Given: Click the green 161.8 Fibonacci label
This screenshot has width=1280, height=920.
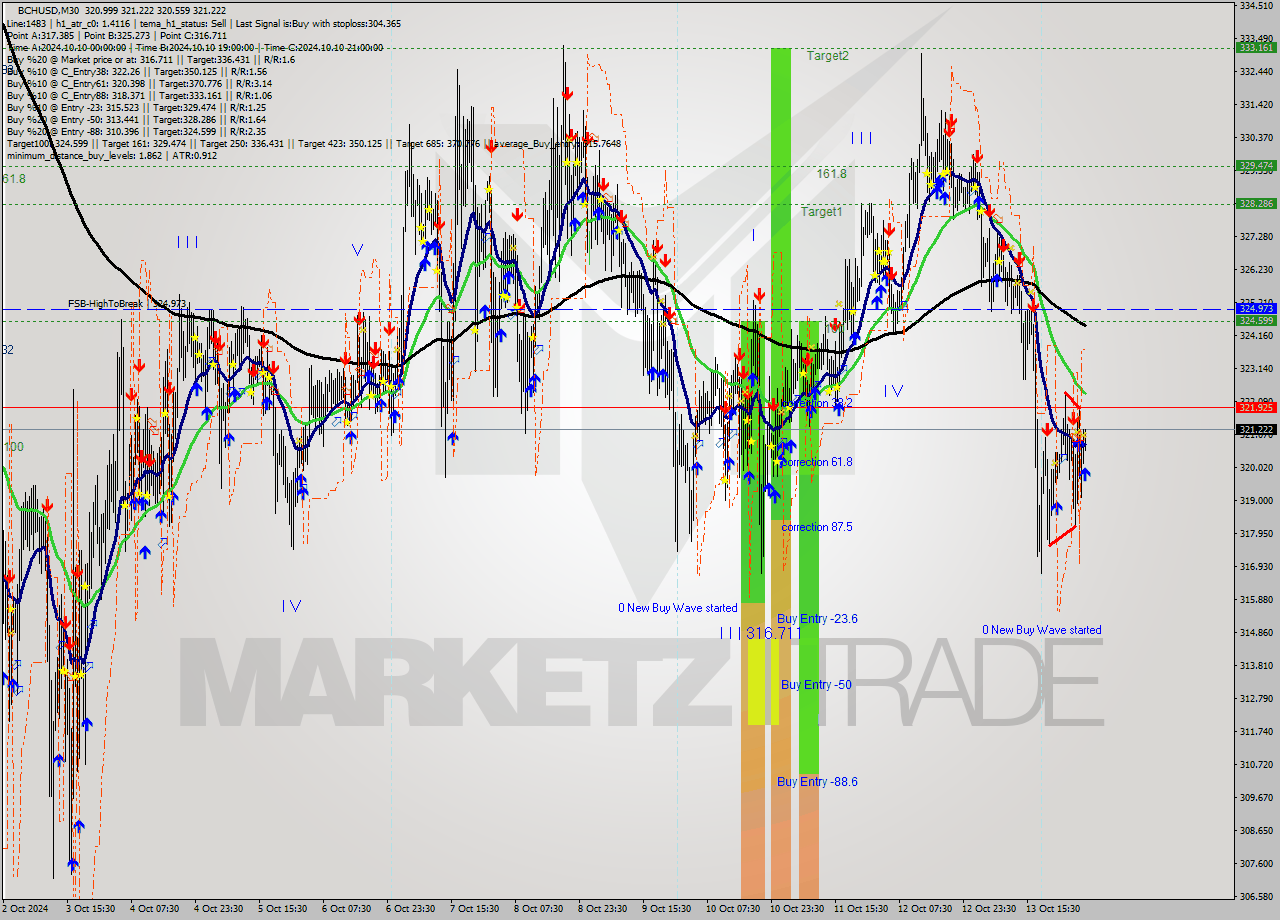Looking at the screenshot, I should (831, 174).
